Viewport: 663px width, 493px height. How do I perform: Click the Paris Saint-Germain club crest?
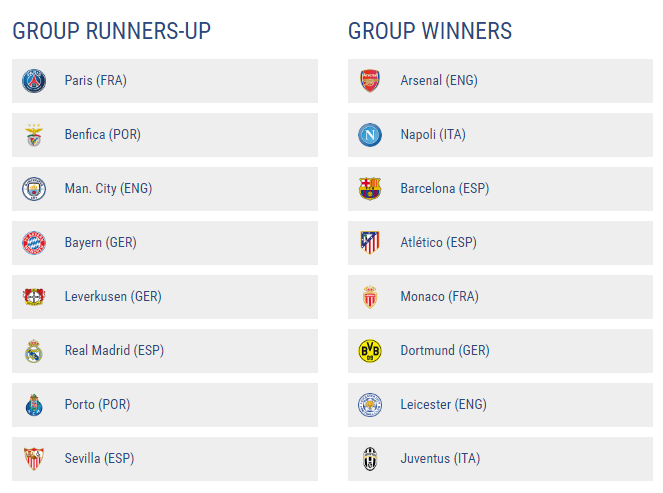(34, 81)
